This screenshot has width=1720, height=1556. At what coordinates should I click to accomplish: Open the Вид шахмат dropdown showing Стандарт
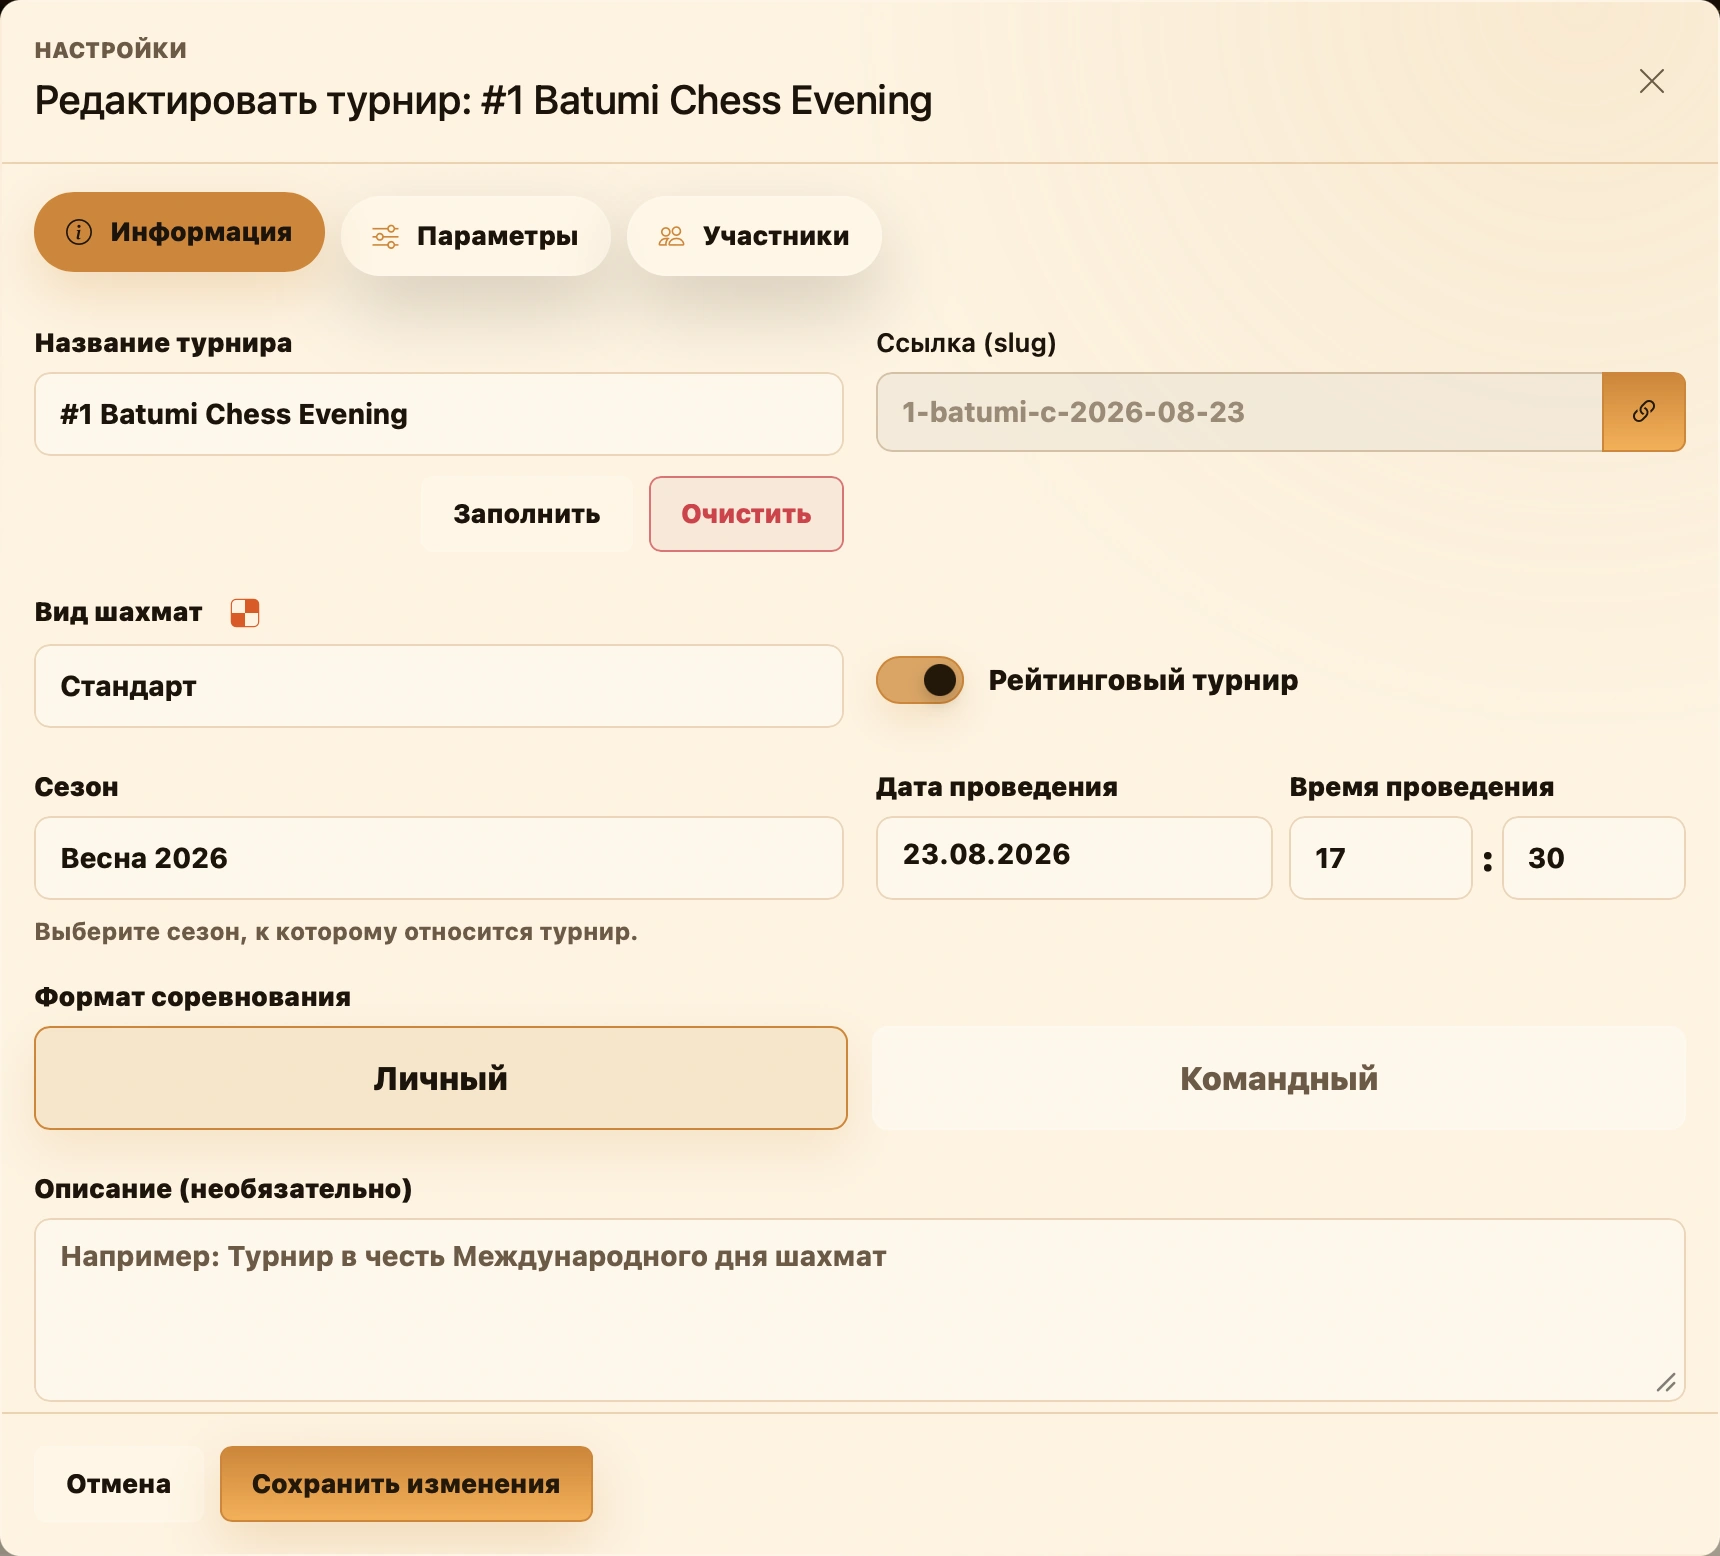coord(439,686)
